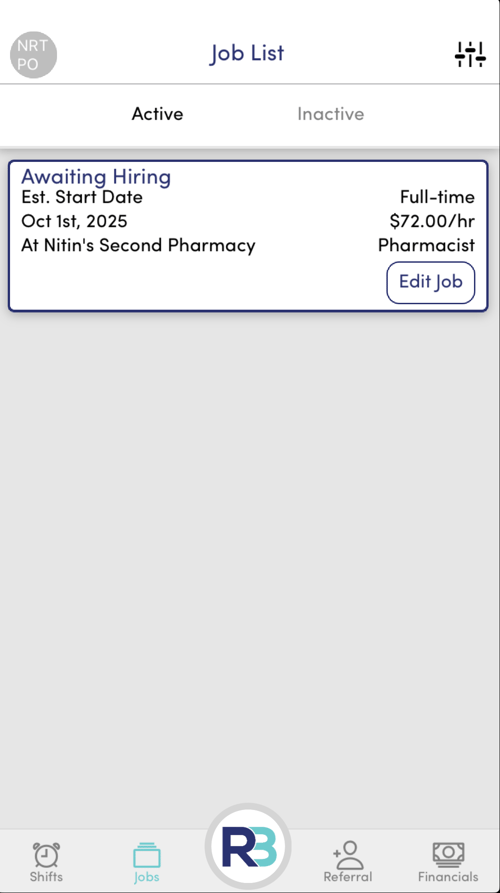Tap the Shifts label in bottom bar
This screenshot has height=893, width=500.
[46, 876]
